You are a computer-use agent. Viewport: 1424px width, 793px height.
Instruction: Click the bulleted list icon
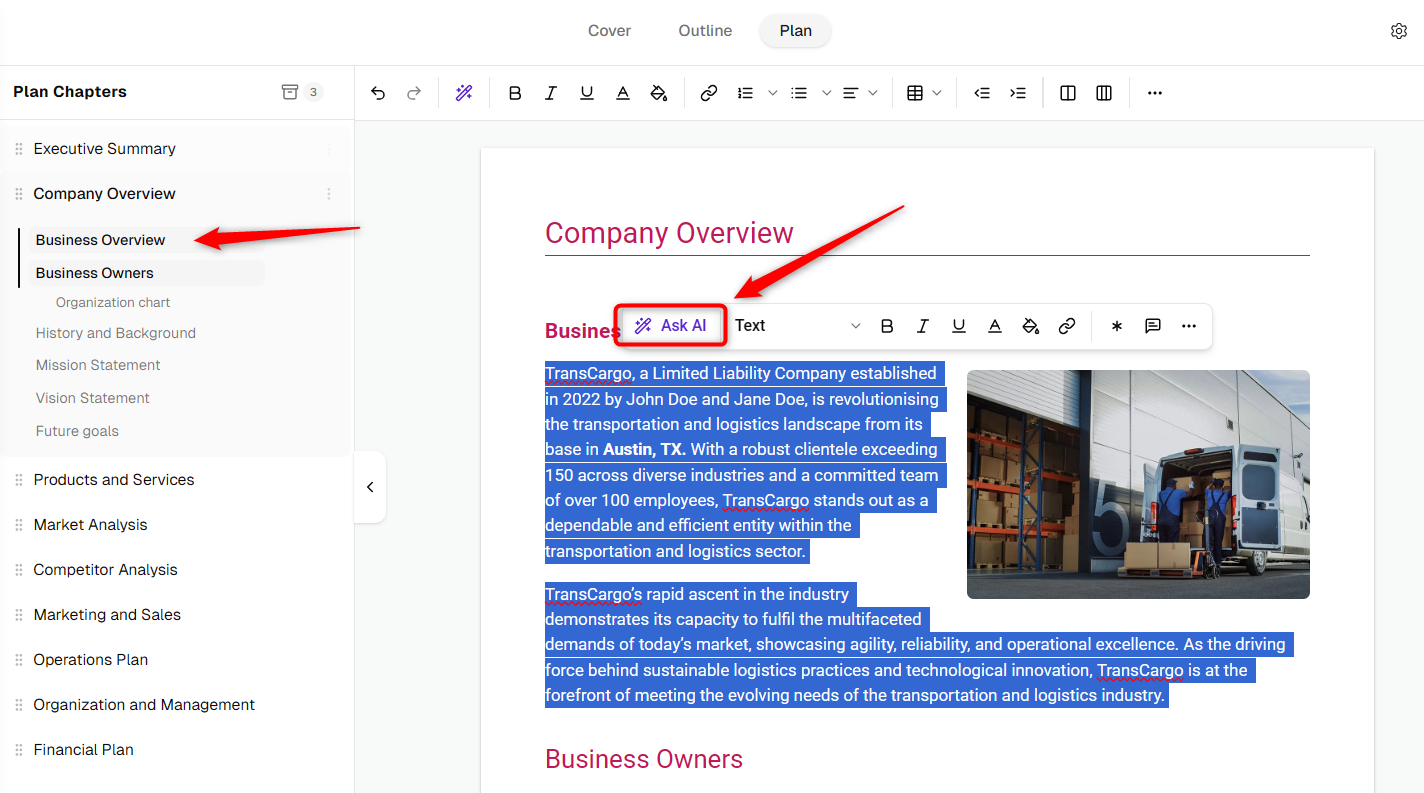(799, 93)
